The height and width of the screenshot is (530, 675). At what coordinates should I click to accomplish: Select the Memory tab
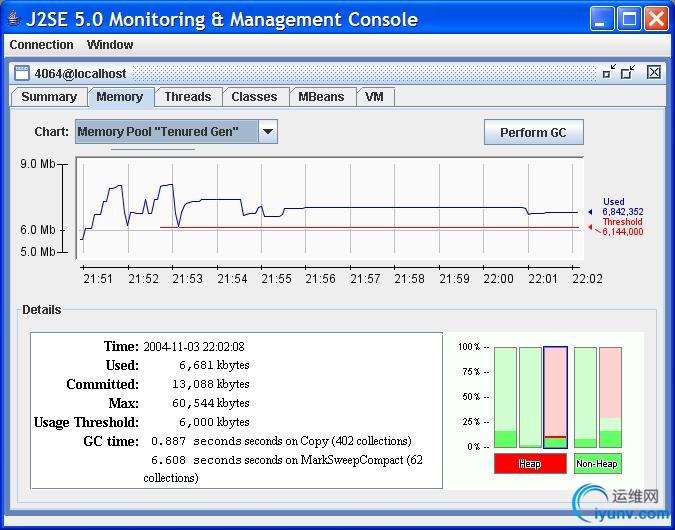pyautogui.click(x=120, y=97)
